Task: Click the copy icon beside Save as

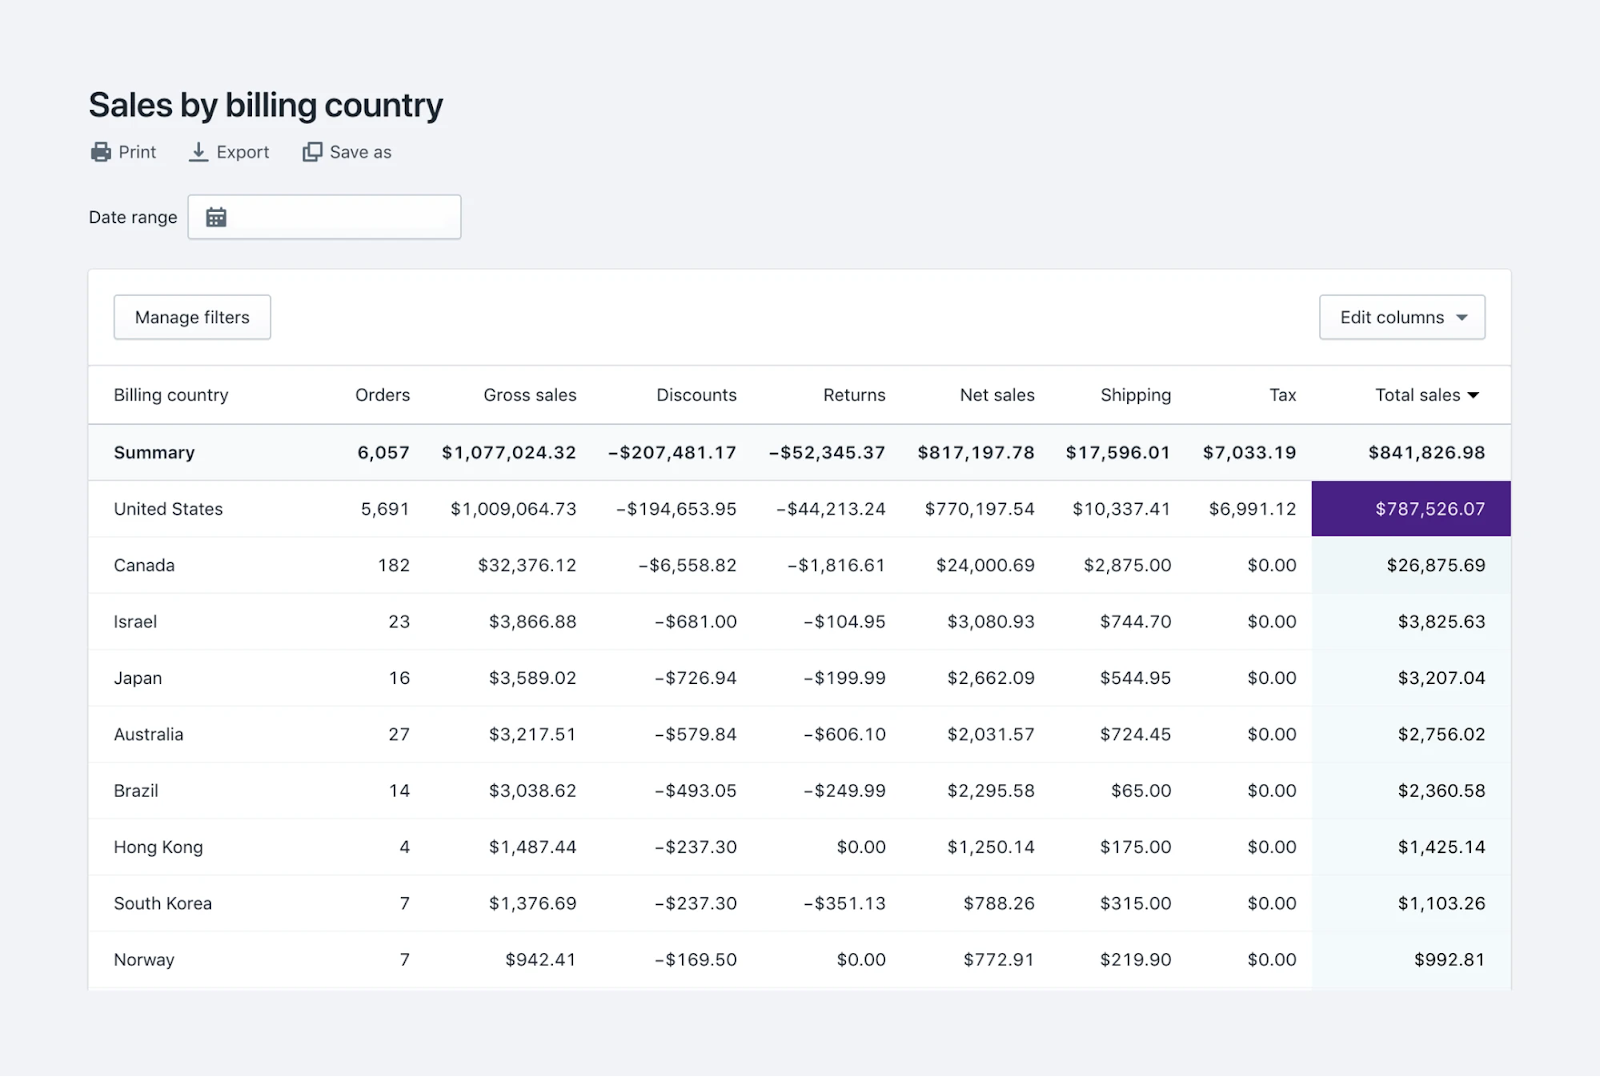Action: [312, 151]
